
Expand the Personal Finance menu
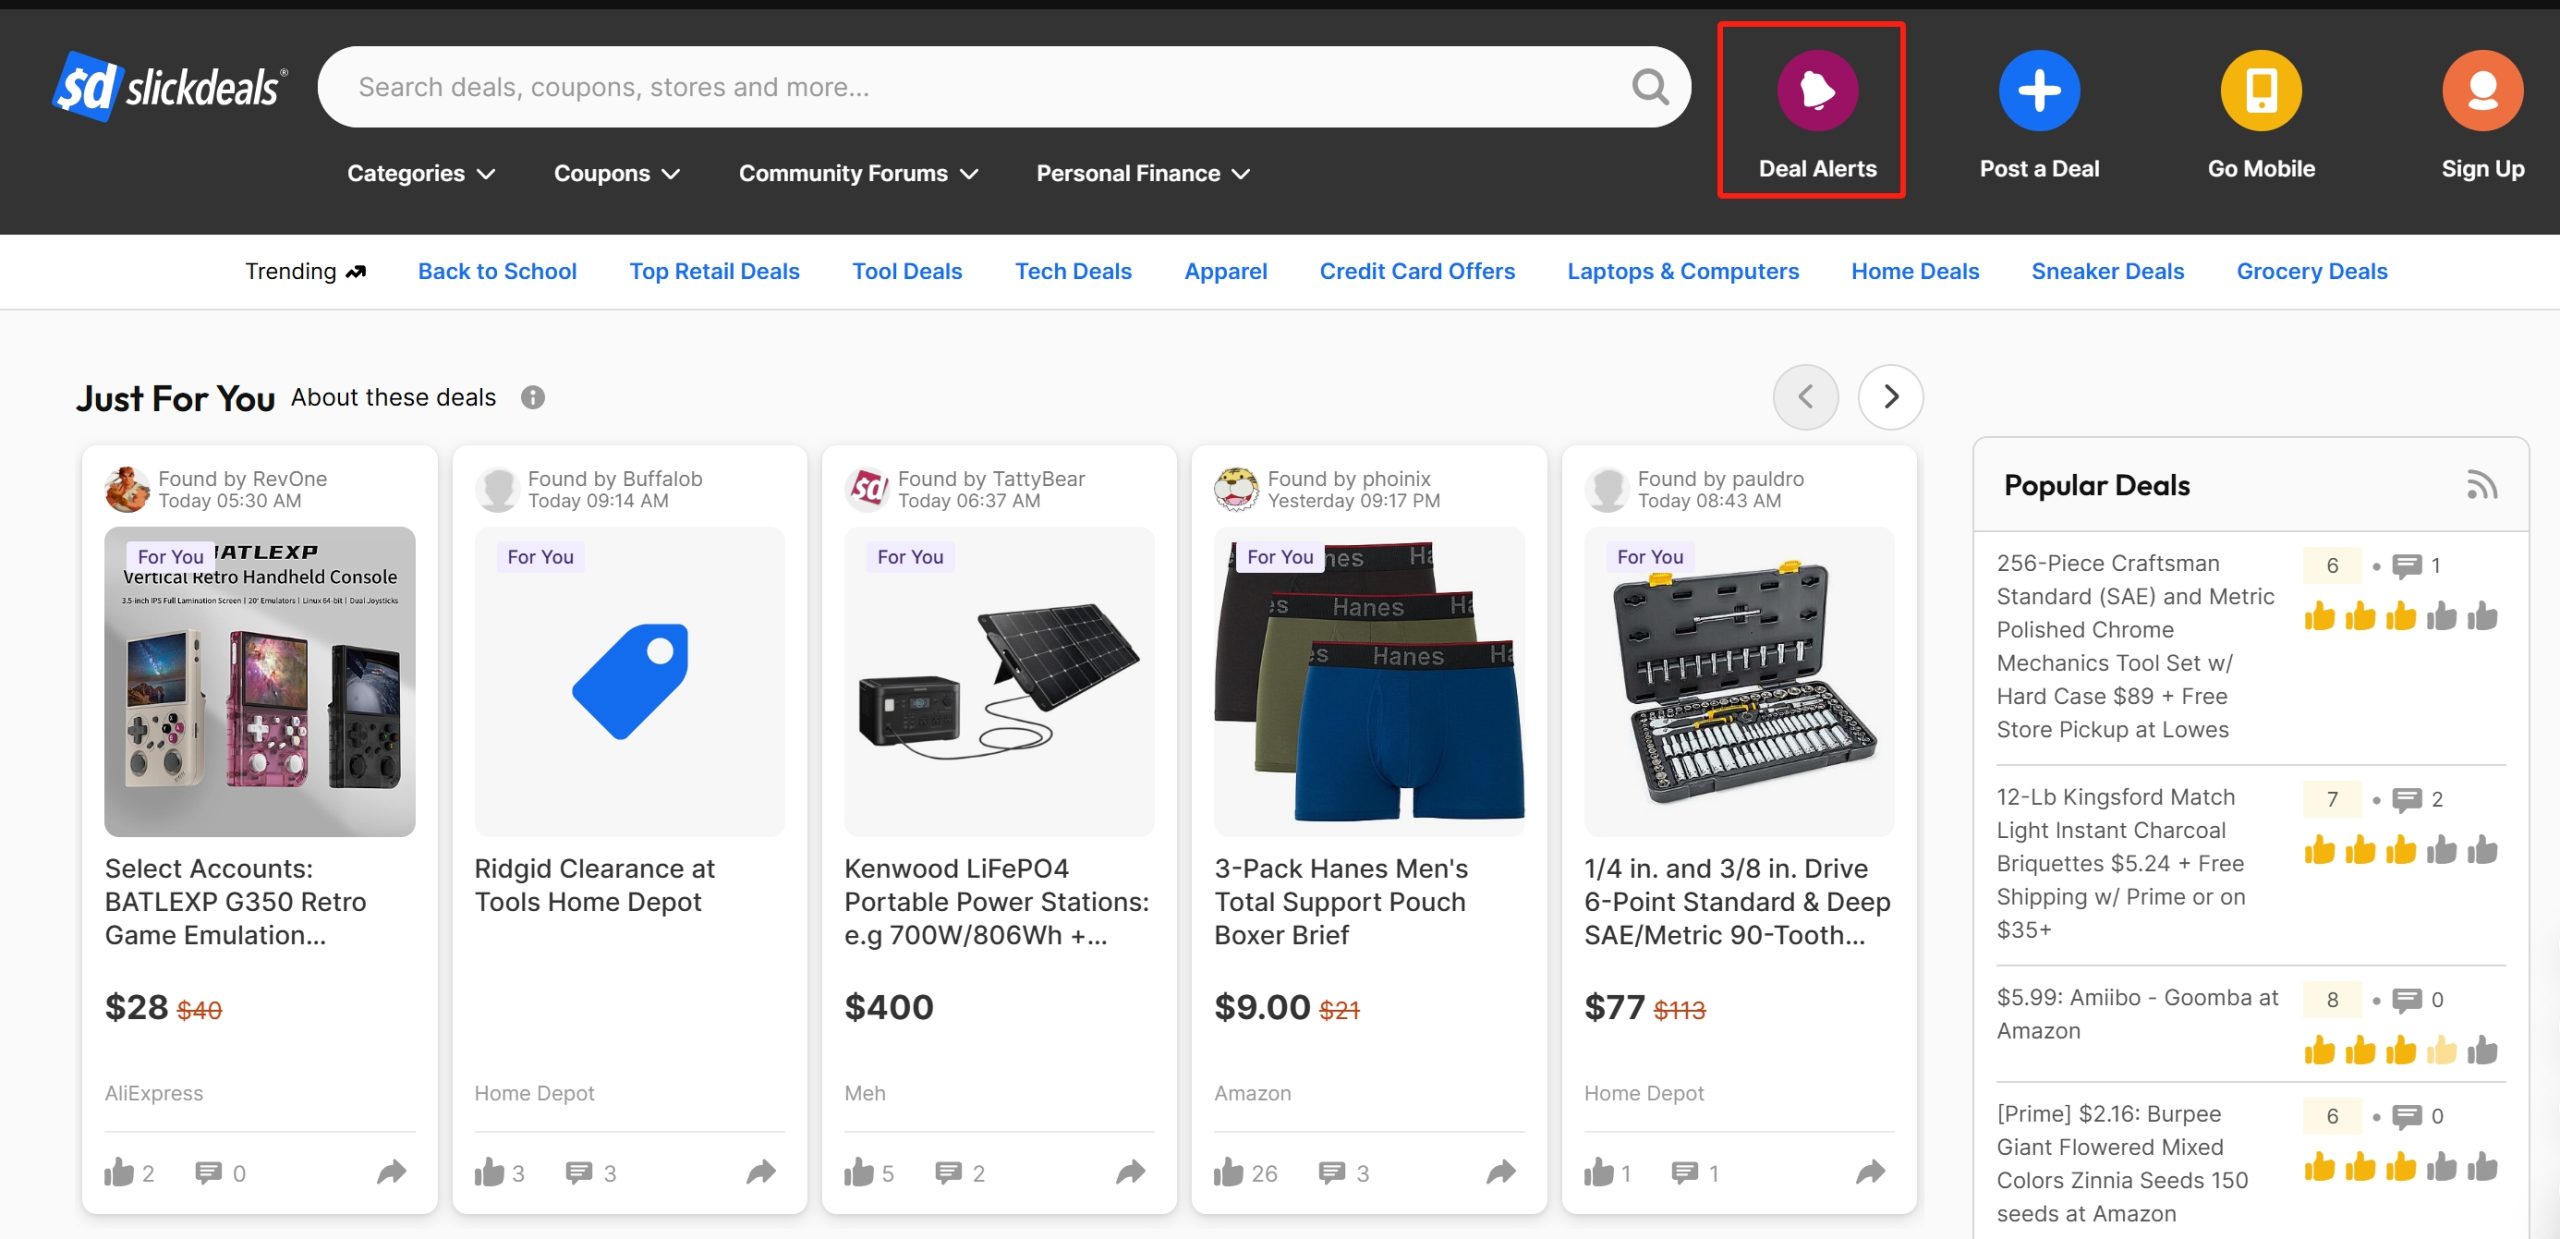1143,173
